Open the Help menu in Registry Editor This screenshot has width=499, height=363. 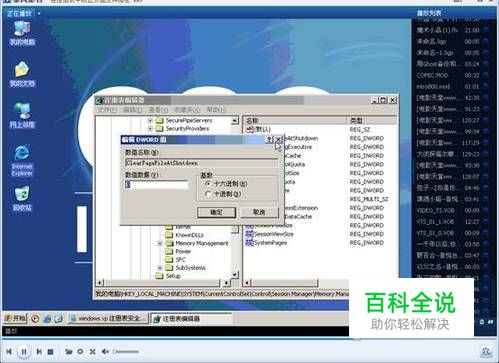point(216,110)
